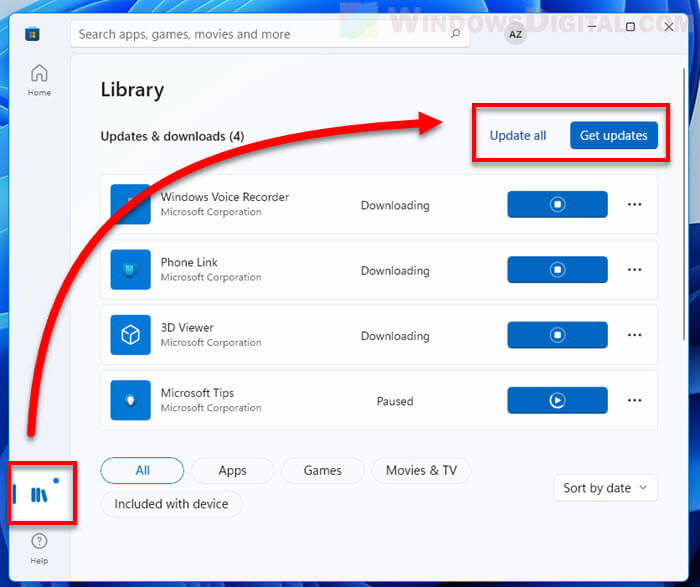
Task: Click the Microsoft Store logo icon
Action: 32,34
